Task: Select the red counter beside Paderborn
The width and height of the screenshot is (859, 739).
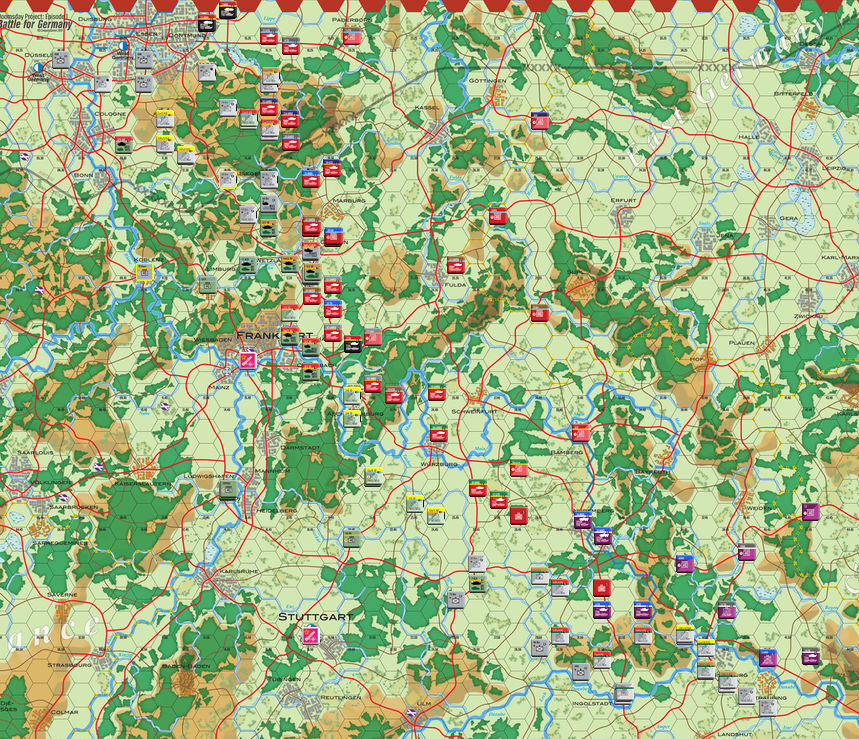Action: click(x=352, y=37)
